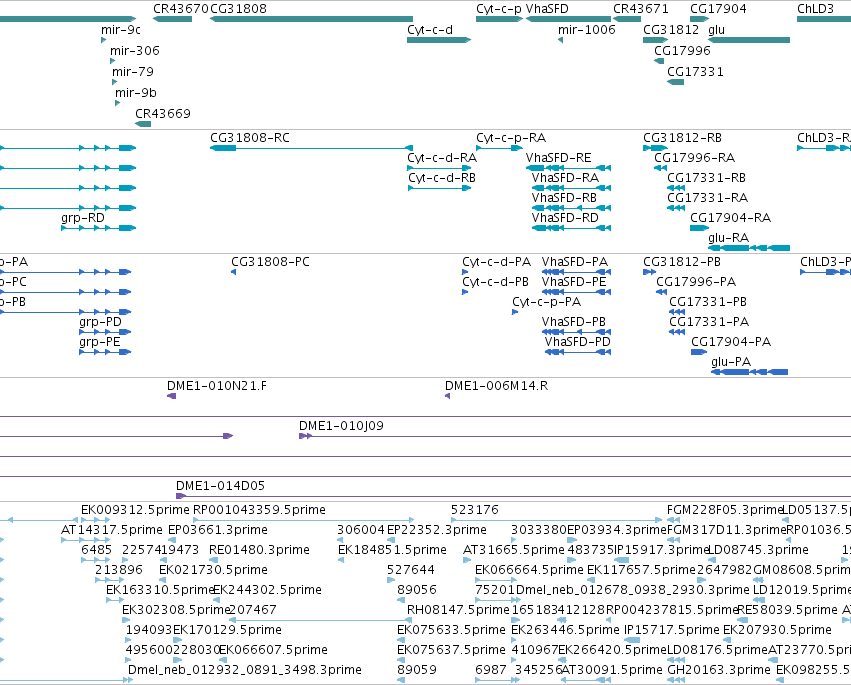Open the VhaSFD-RD transcript label
Image resolution: width=851 pixels, height=685 pixels.
point(566,218)
